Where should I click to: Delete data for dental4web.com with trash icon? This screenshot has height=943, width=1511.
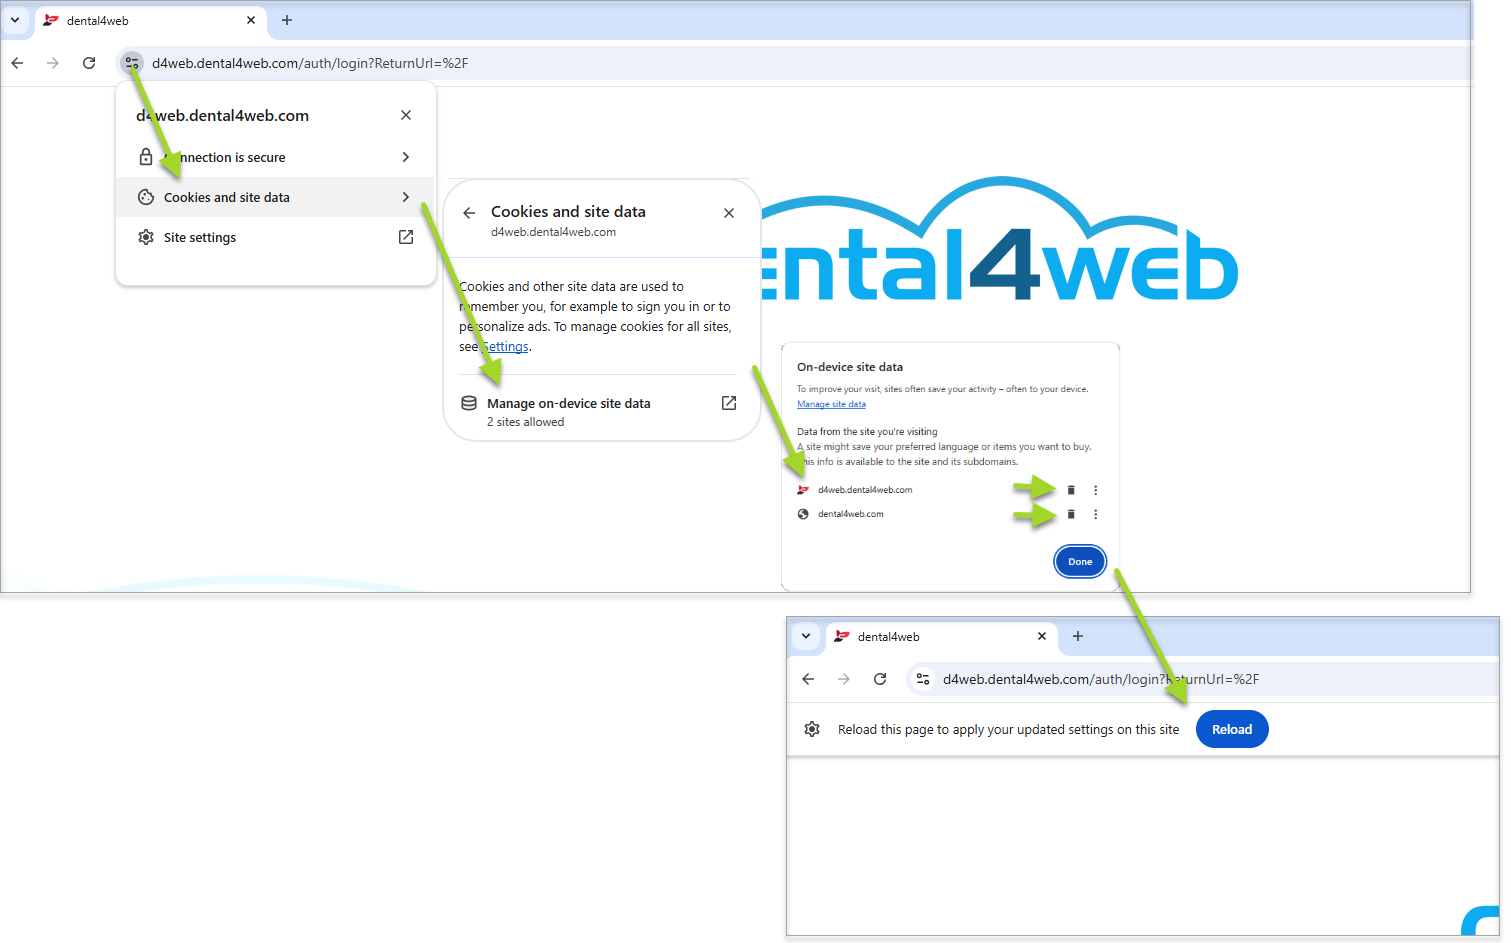coord(1071,514)
